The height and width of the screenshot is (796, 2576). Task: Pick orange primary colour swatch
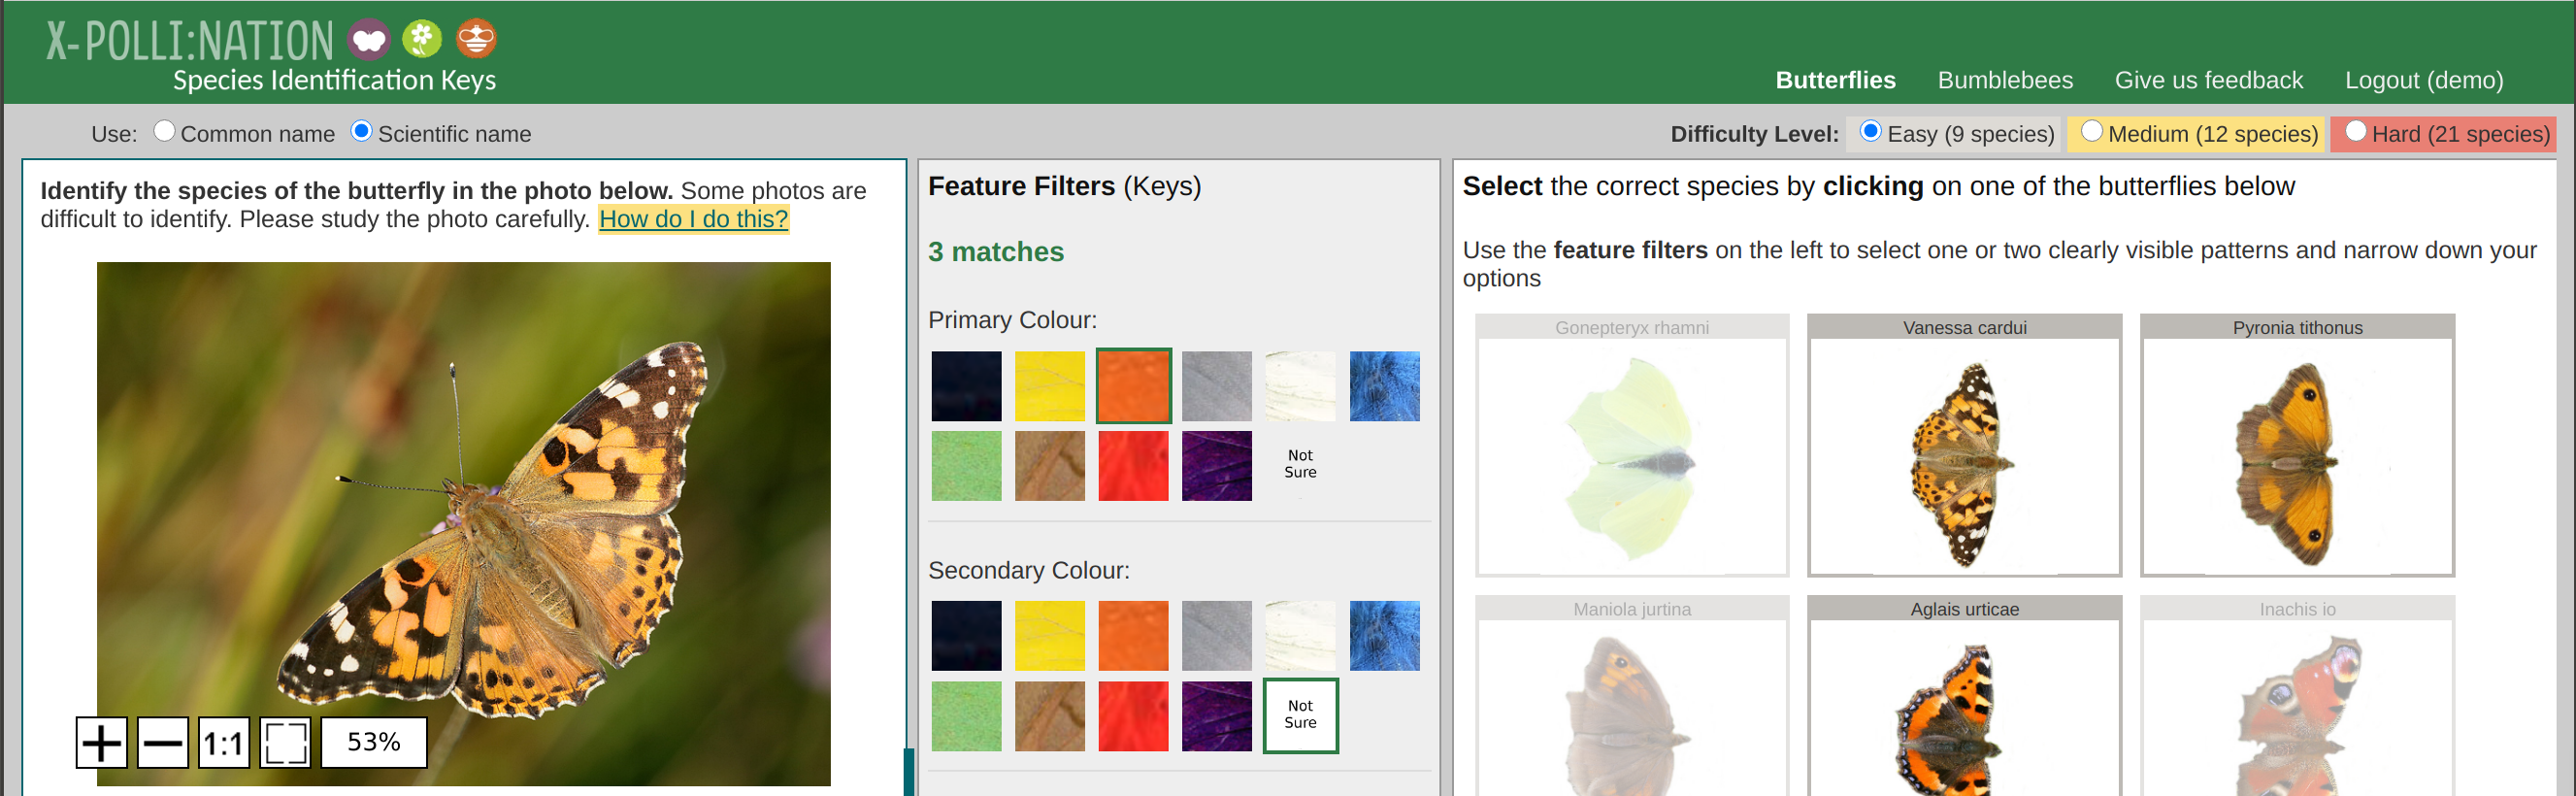click(1134, 386)
